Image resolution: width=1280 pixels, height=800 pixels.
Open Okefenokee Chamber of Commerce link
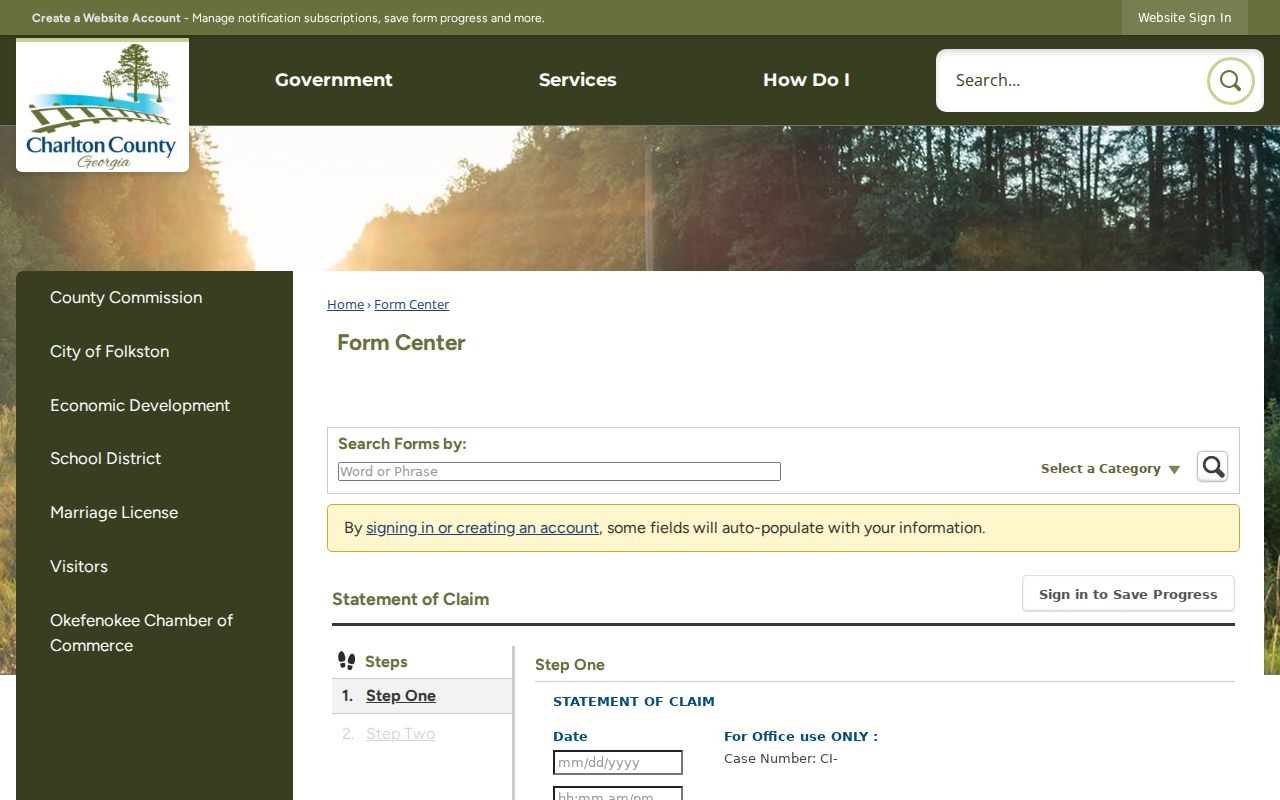coord(141,633)
